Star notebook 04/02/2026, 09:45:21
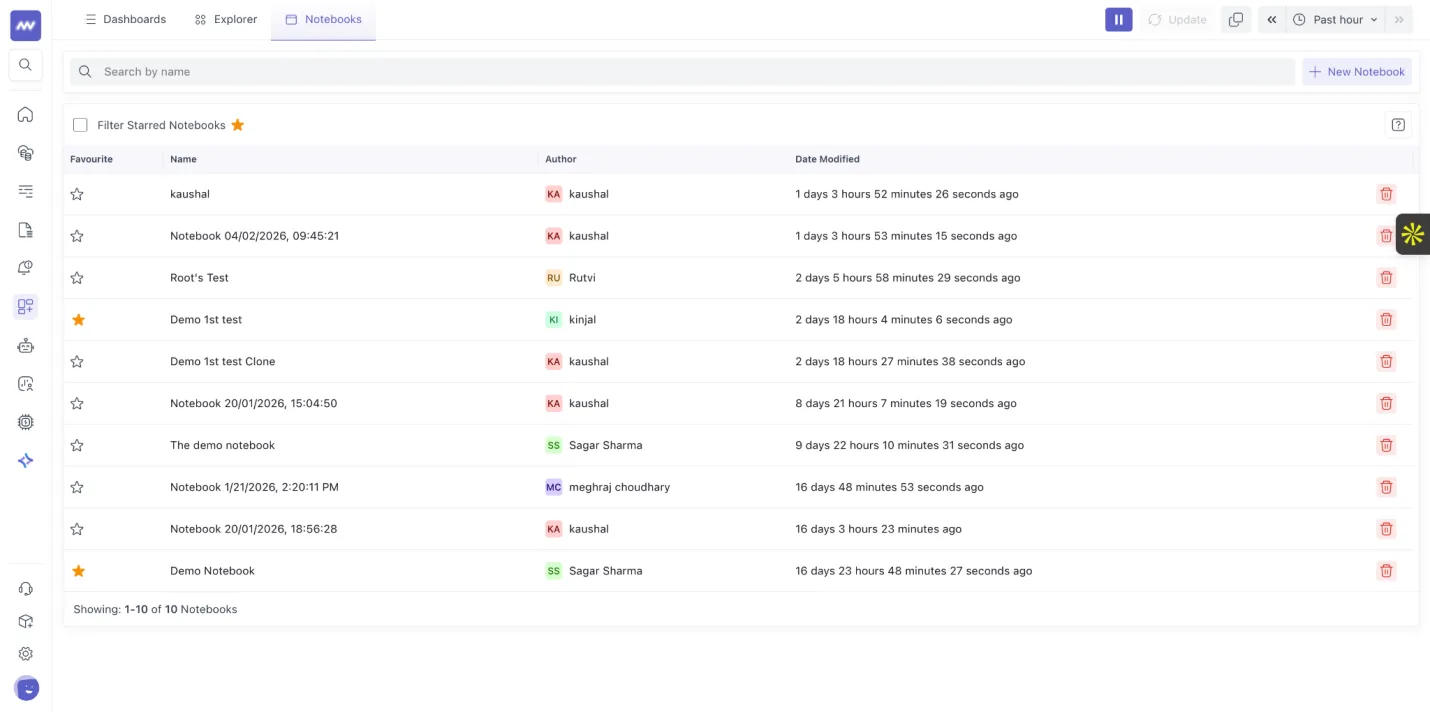 (77, 236)
